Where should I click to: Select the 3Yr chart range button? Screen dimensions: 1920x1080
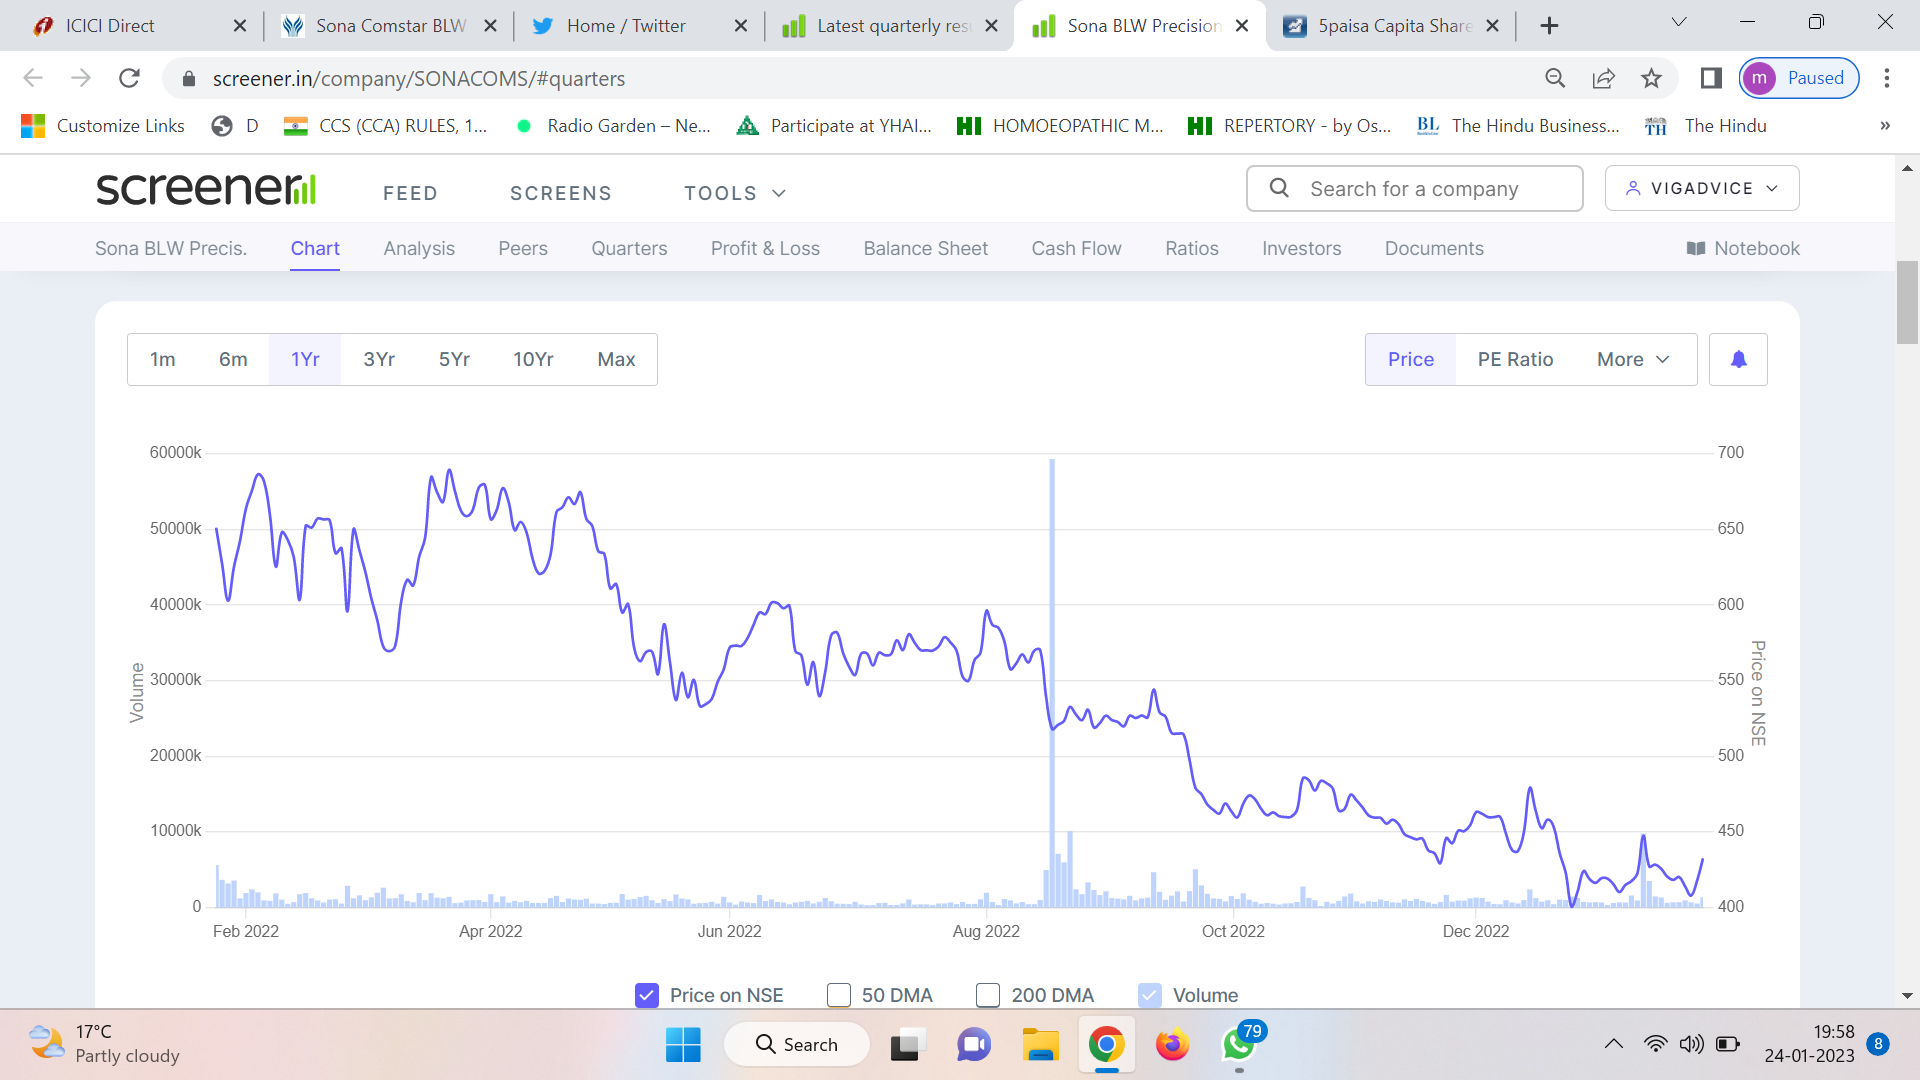tap(379, 359)
